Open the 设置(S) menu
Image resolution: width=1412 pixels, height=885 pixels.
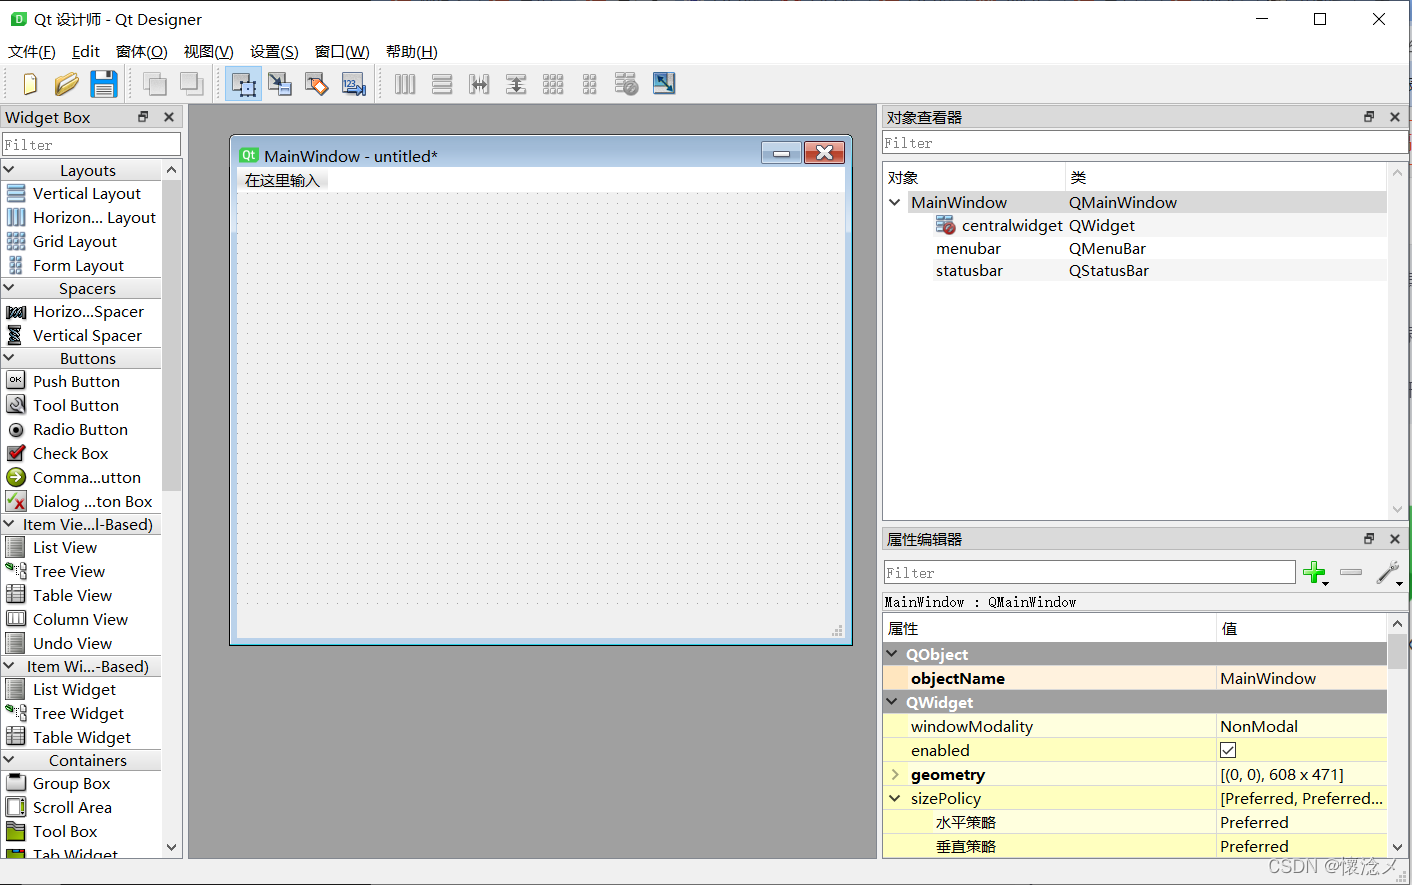point(274,52)
